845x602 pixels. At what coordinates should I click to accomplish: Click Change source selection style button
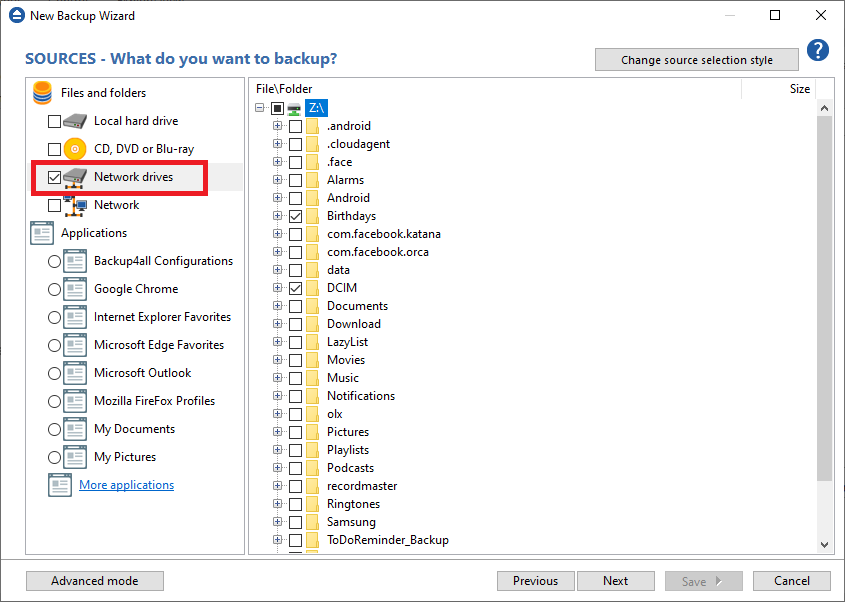[x=697, y=60]
